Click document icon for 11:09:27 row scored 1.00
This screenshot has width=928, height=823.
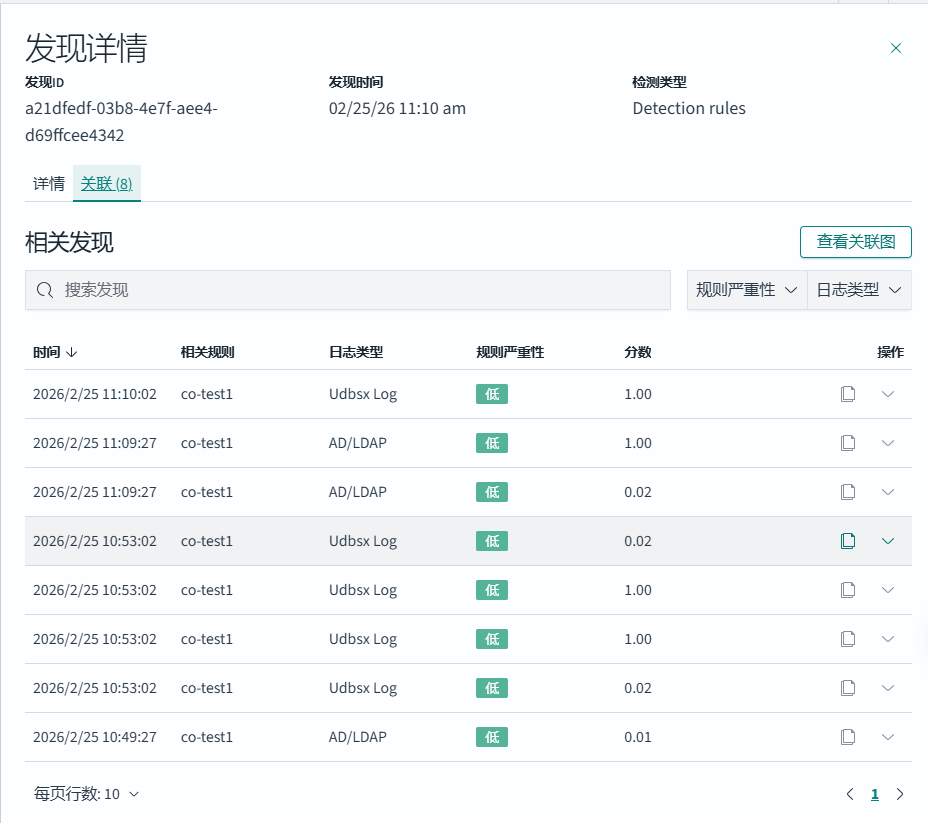pos(848,443)
